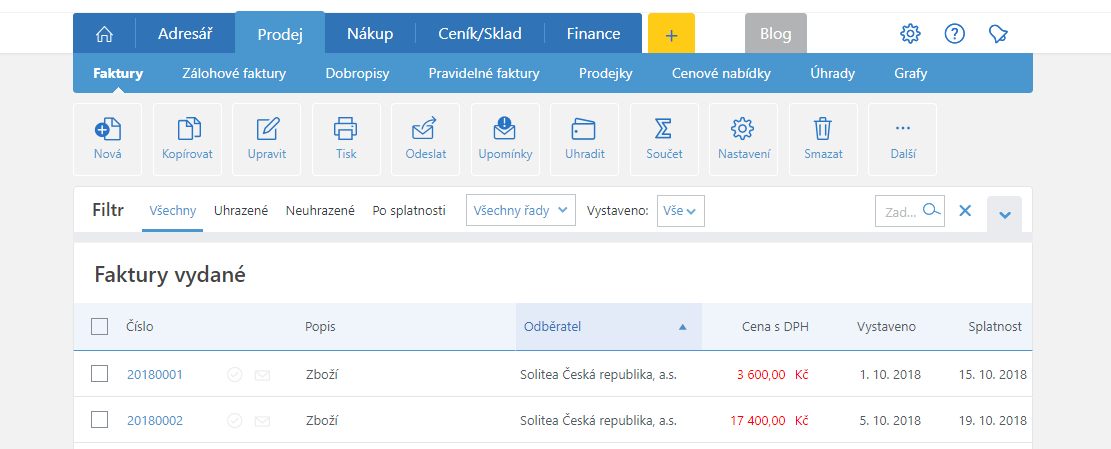Filter by Neuhrazené invoices
This screenshot has height=449, width=1111.
(320, 210)
